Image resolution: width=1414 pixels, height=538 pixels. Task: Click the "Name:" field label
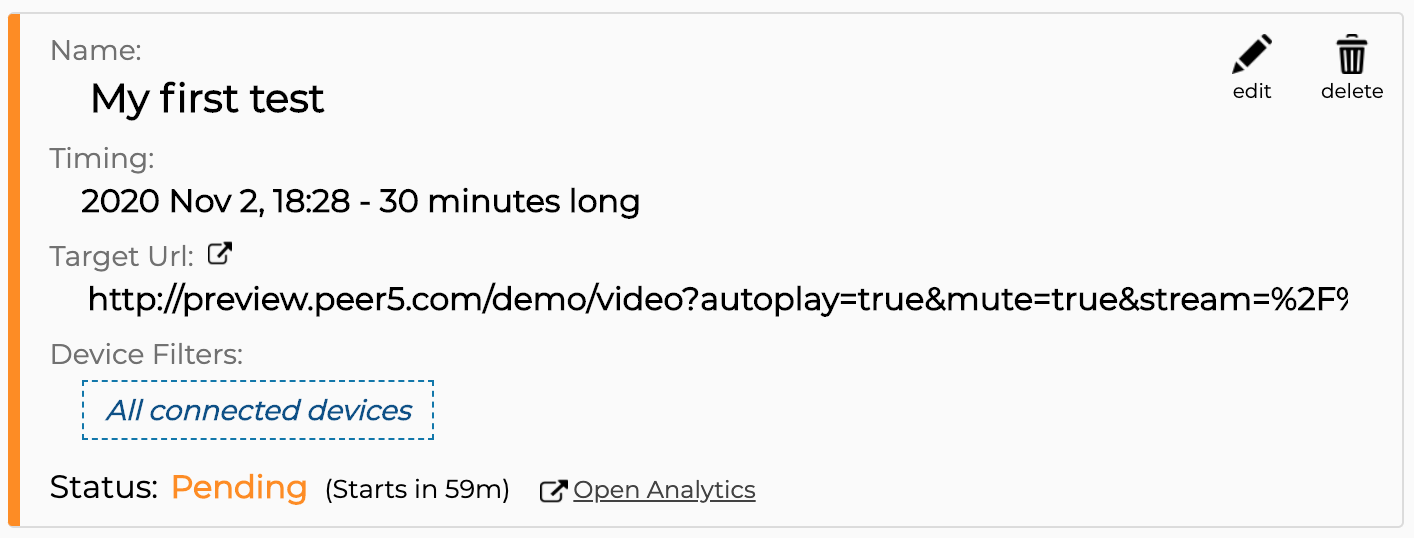[96, 49]
